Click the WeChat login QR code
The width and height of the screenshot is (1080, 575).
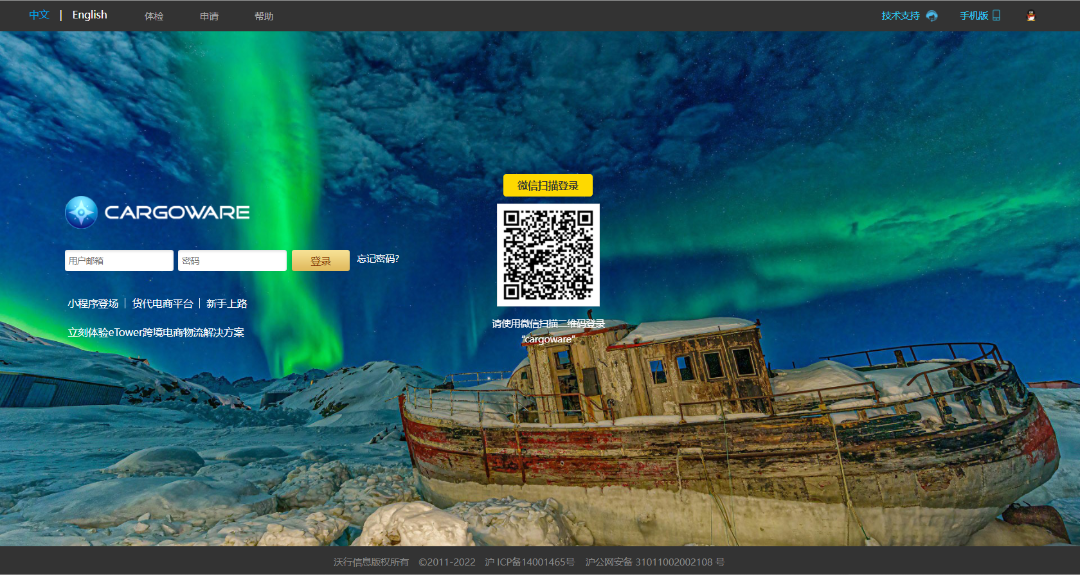(x=548, y=255)
